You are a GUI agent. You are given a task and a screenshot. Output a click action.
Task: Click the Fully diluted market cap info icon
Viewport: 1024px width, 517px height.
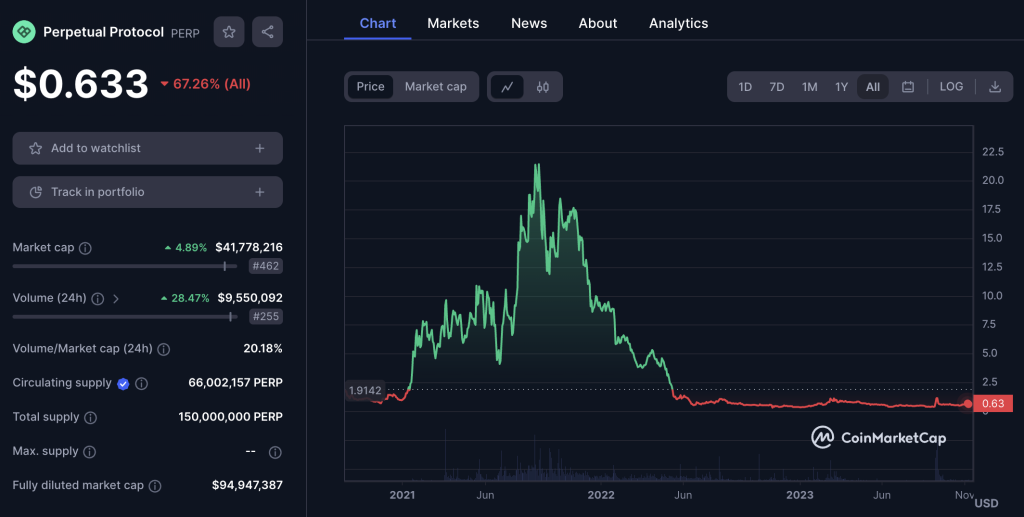point(155,486)
